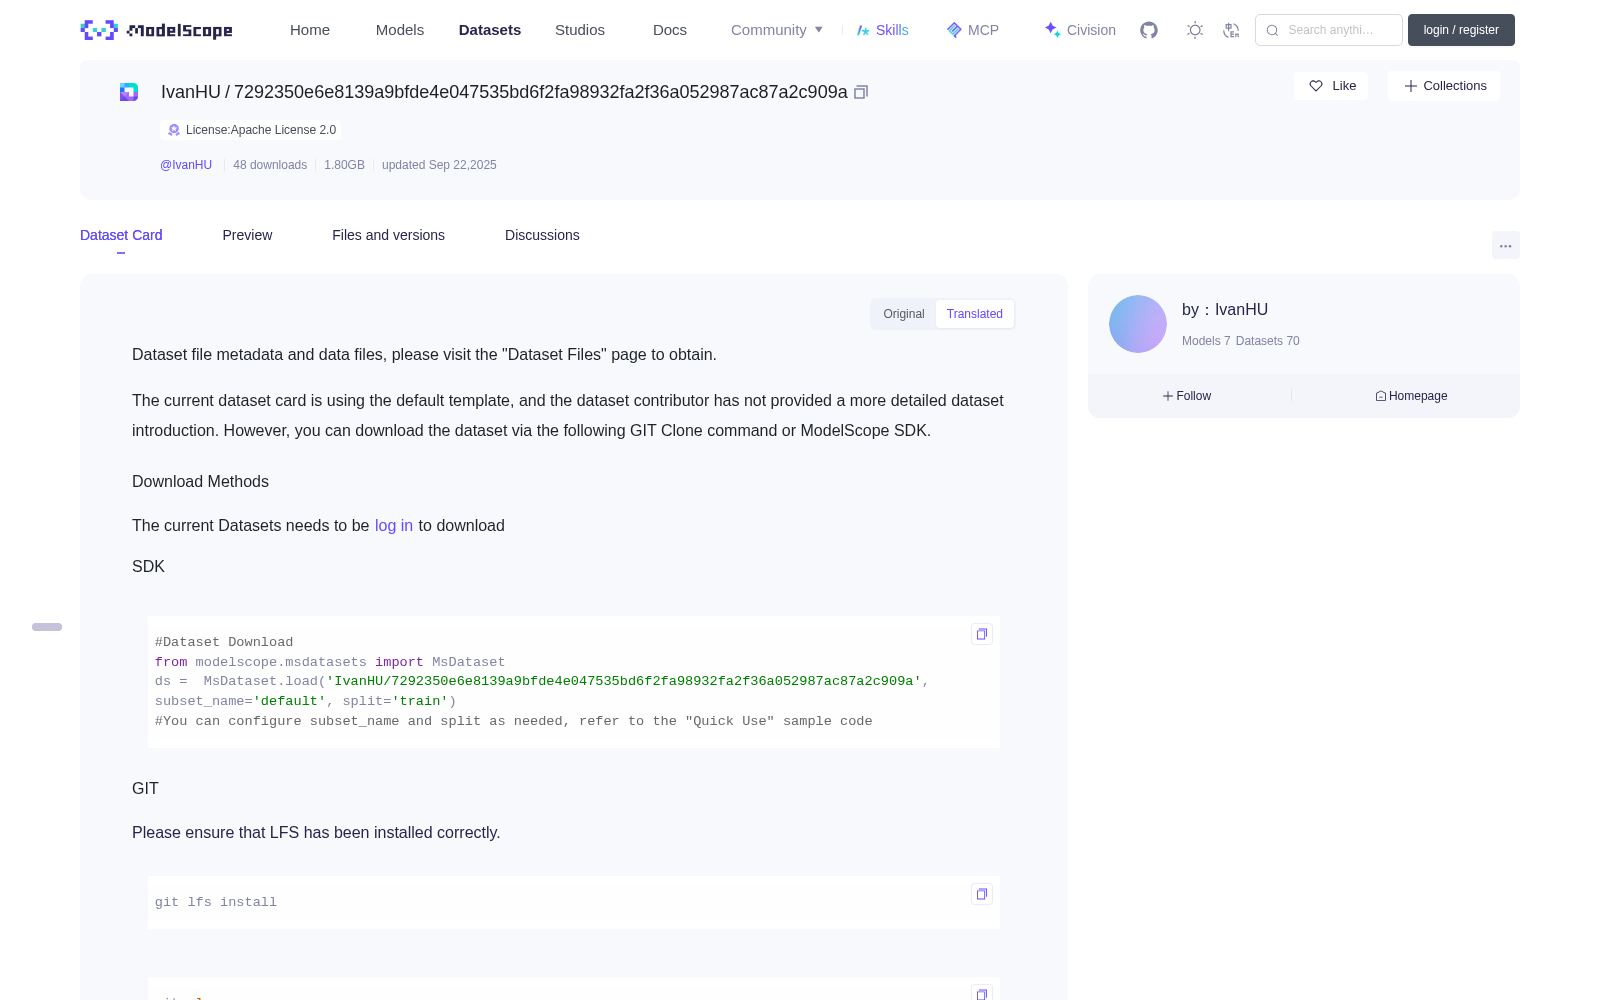Click the '48 downloads' statistic
This screenshot has width=1600, height=1000.
(x=270, y=165)
